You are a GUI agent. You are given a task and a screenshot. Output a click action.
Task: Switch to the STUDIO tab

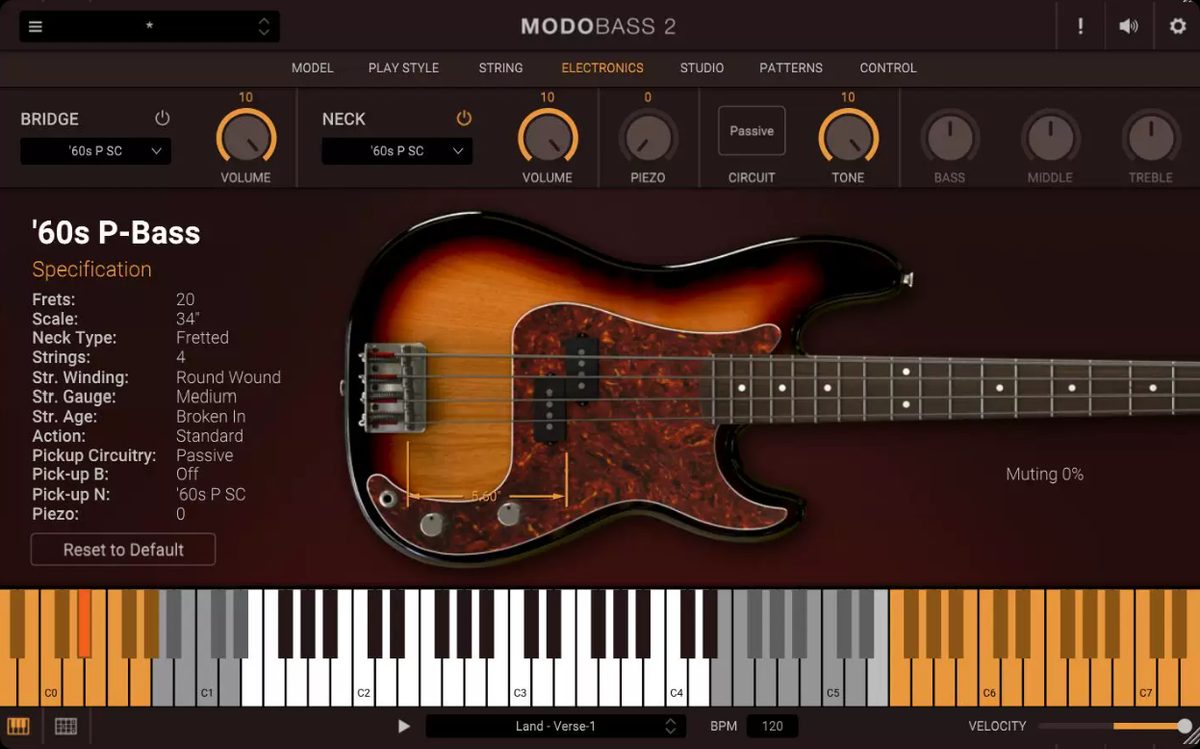(702, 68)
